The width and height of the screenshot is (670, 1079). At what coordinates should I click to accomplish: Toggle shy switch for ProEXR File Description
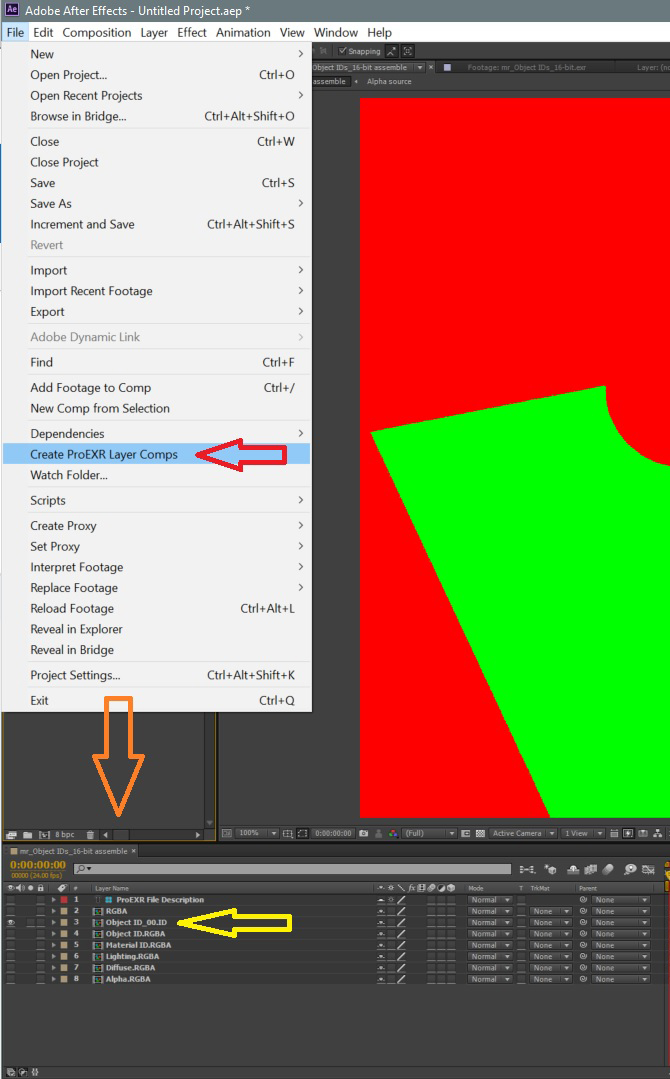[x=380, y=900]
